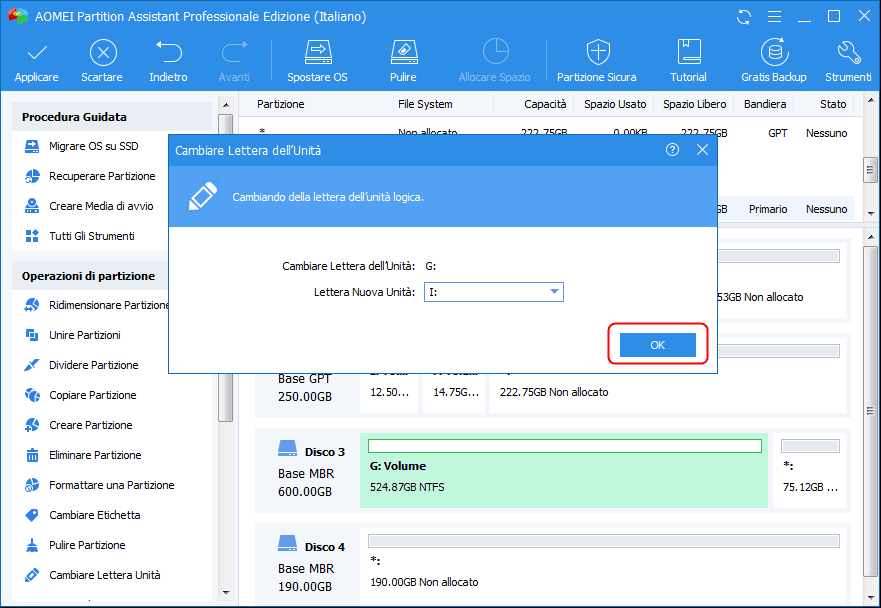Confirm the drive letter with OK button
The image size is (881, 608).
click(657, 344)
